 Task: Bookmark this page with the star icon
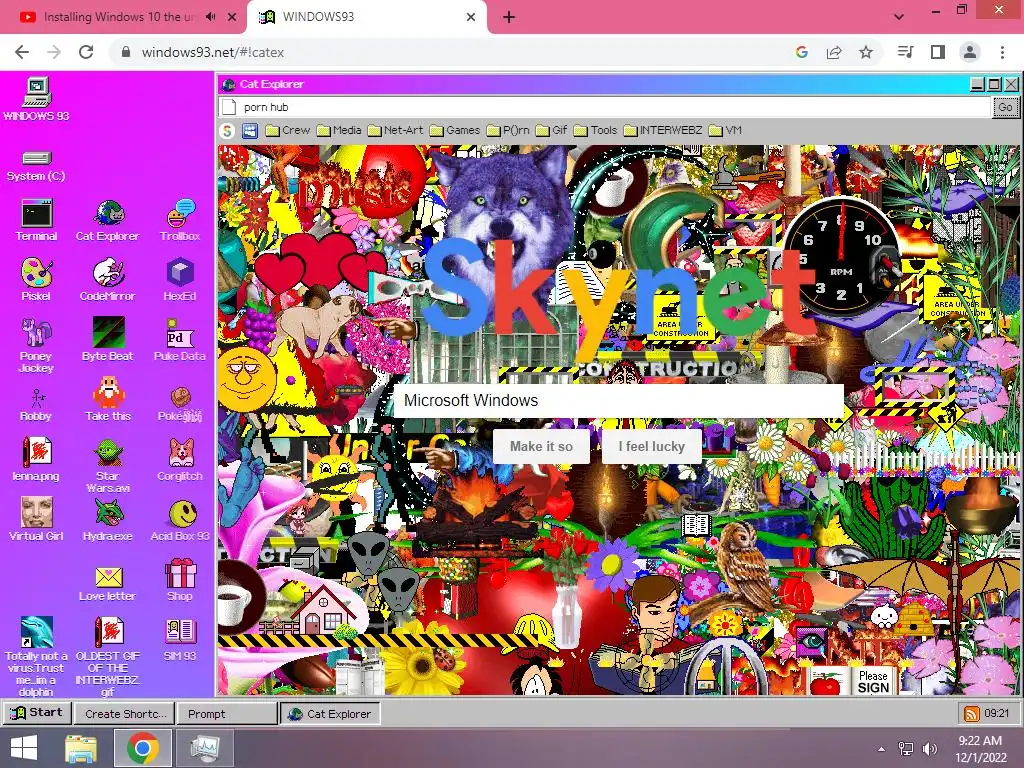coord(865,52)
